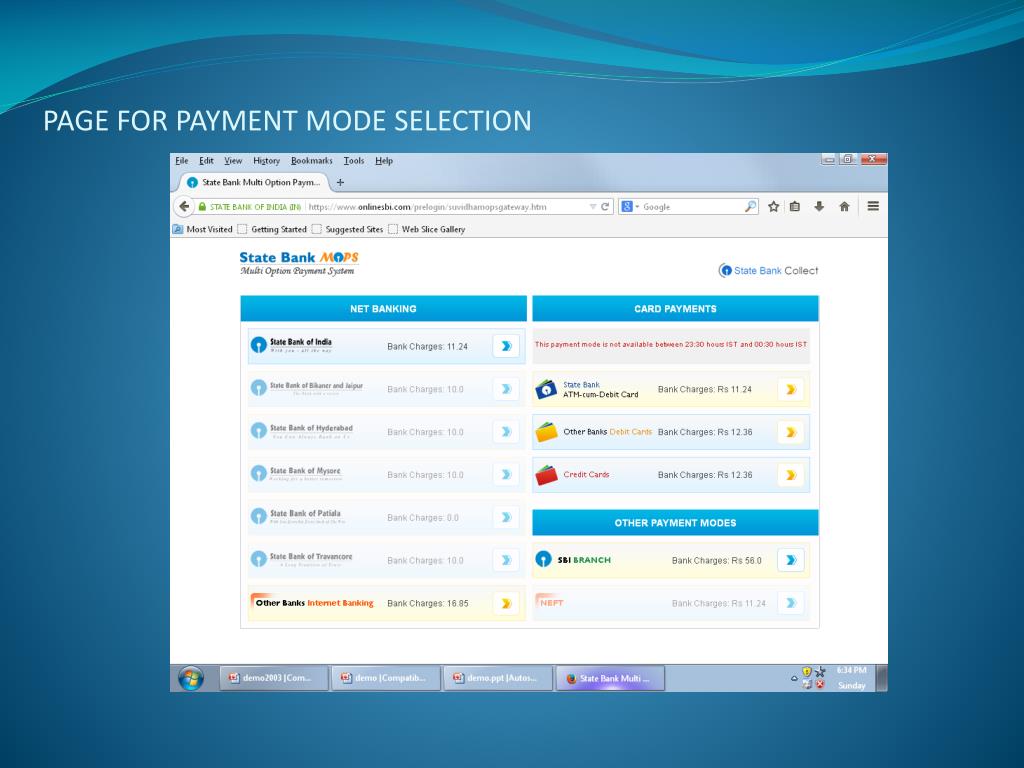Click the arrow button for State Bank of India
The height and width of the screenshot is (768, 1024).
click(x=506, y=346)
